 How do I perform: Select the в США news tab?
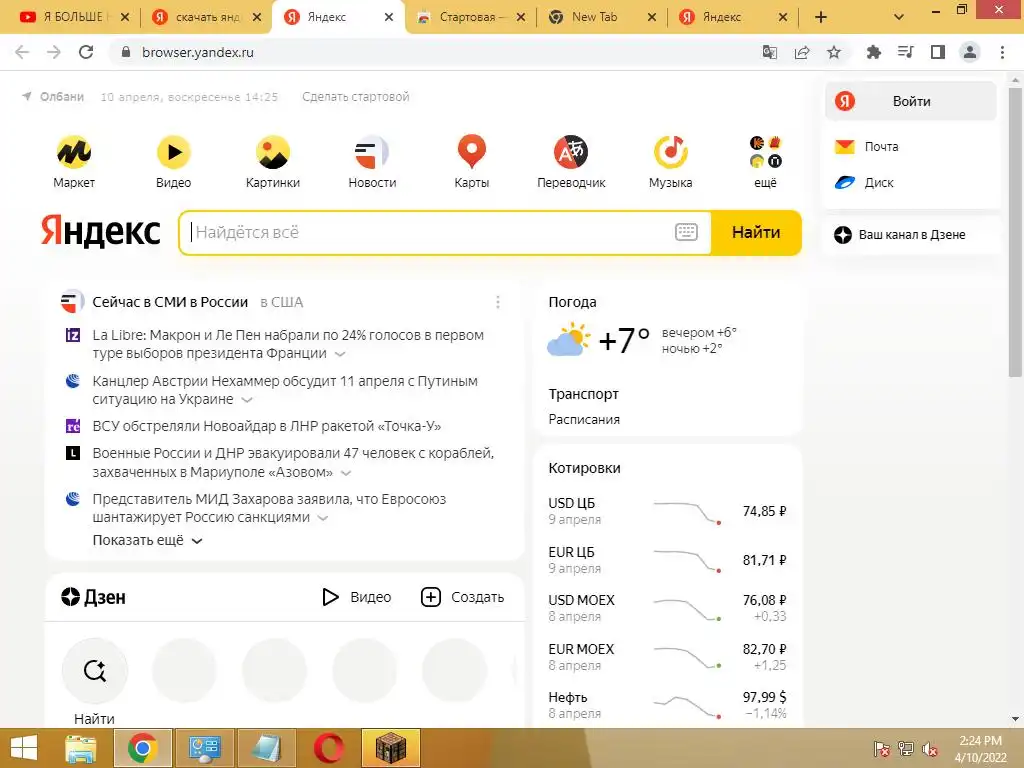pos(281,302)
